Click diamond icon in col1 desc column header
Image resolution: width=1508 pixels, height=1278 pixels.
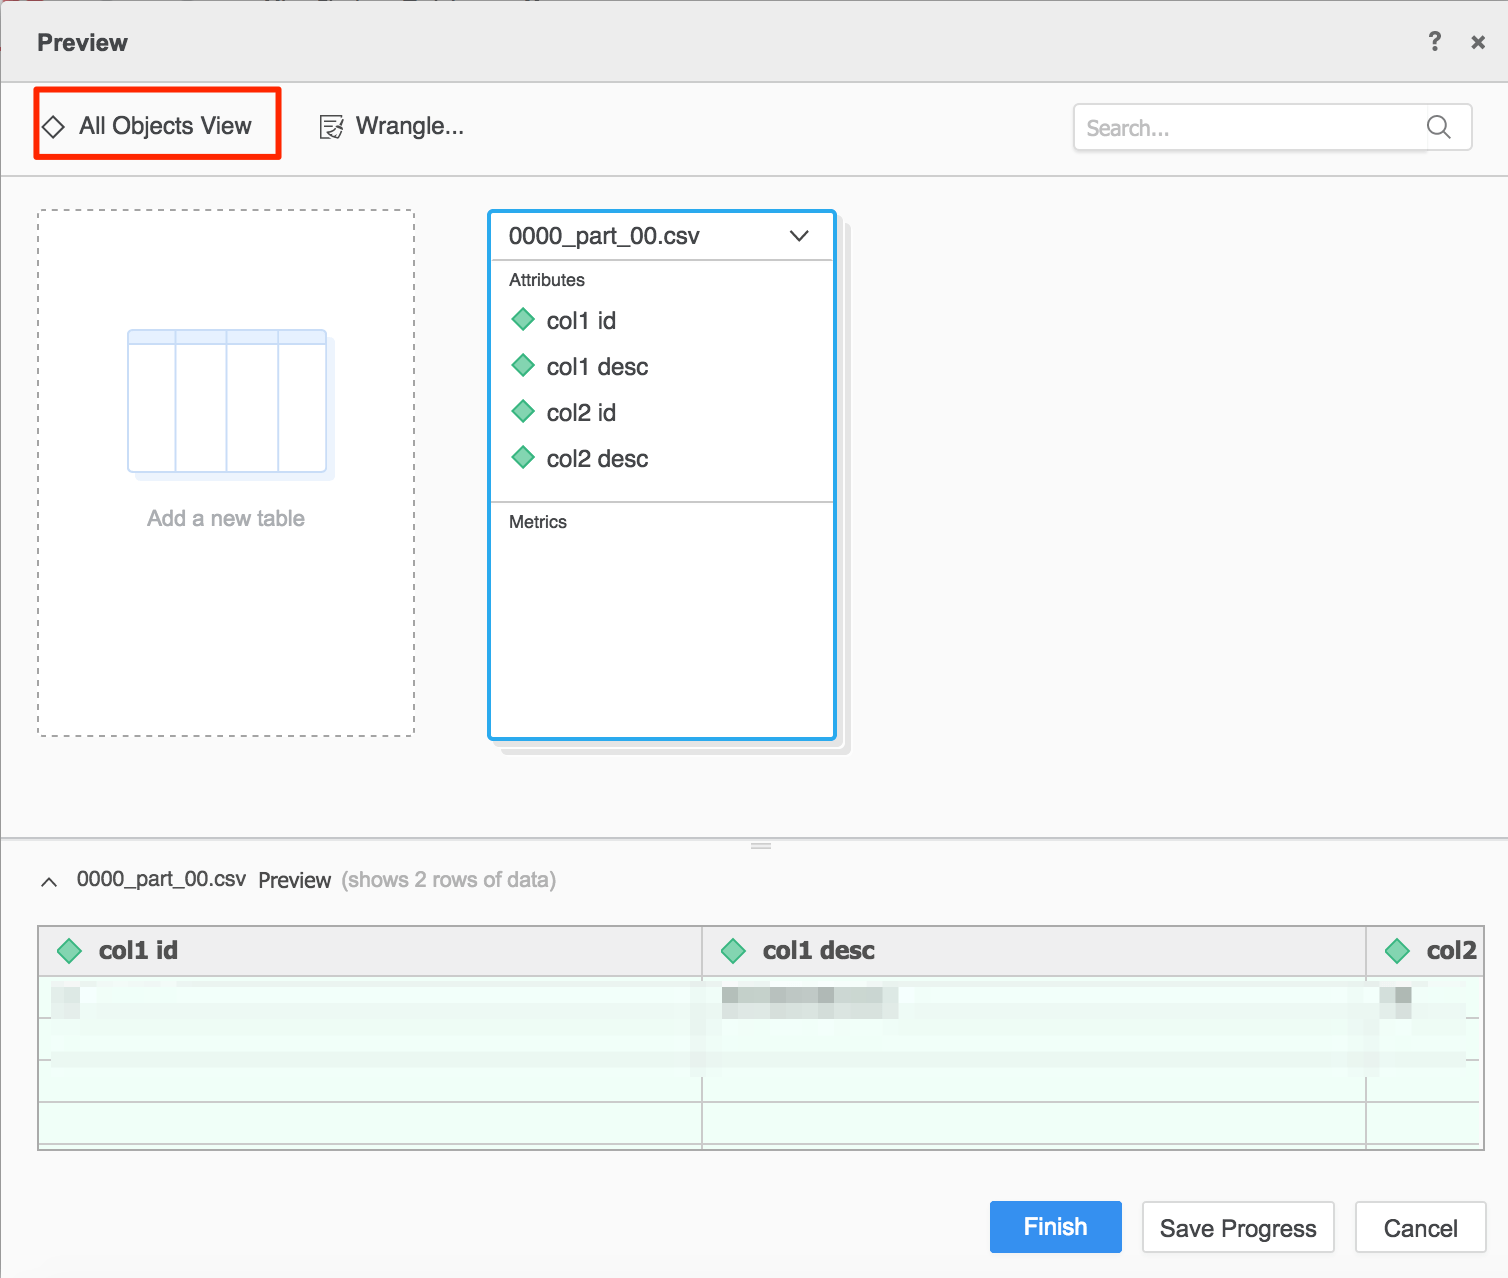(x=733, y=951)
